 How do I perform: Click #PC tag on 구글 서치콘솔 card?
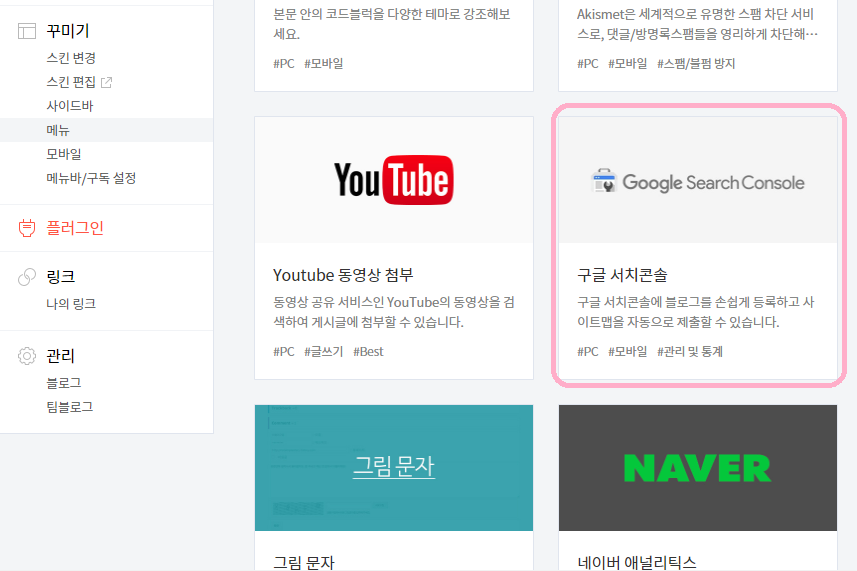pyautogui.click(x=588, y=351)
